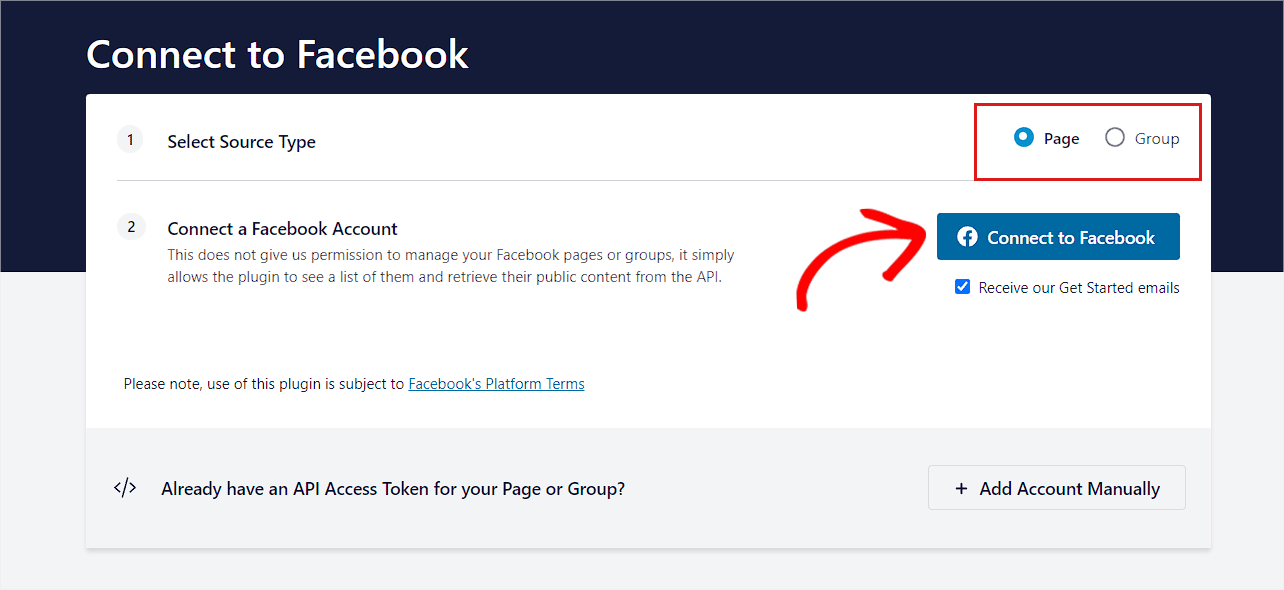
Task: Uncheck Receive our Get Started emails
Action: [x=962, y=286]
